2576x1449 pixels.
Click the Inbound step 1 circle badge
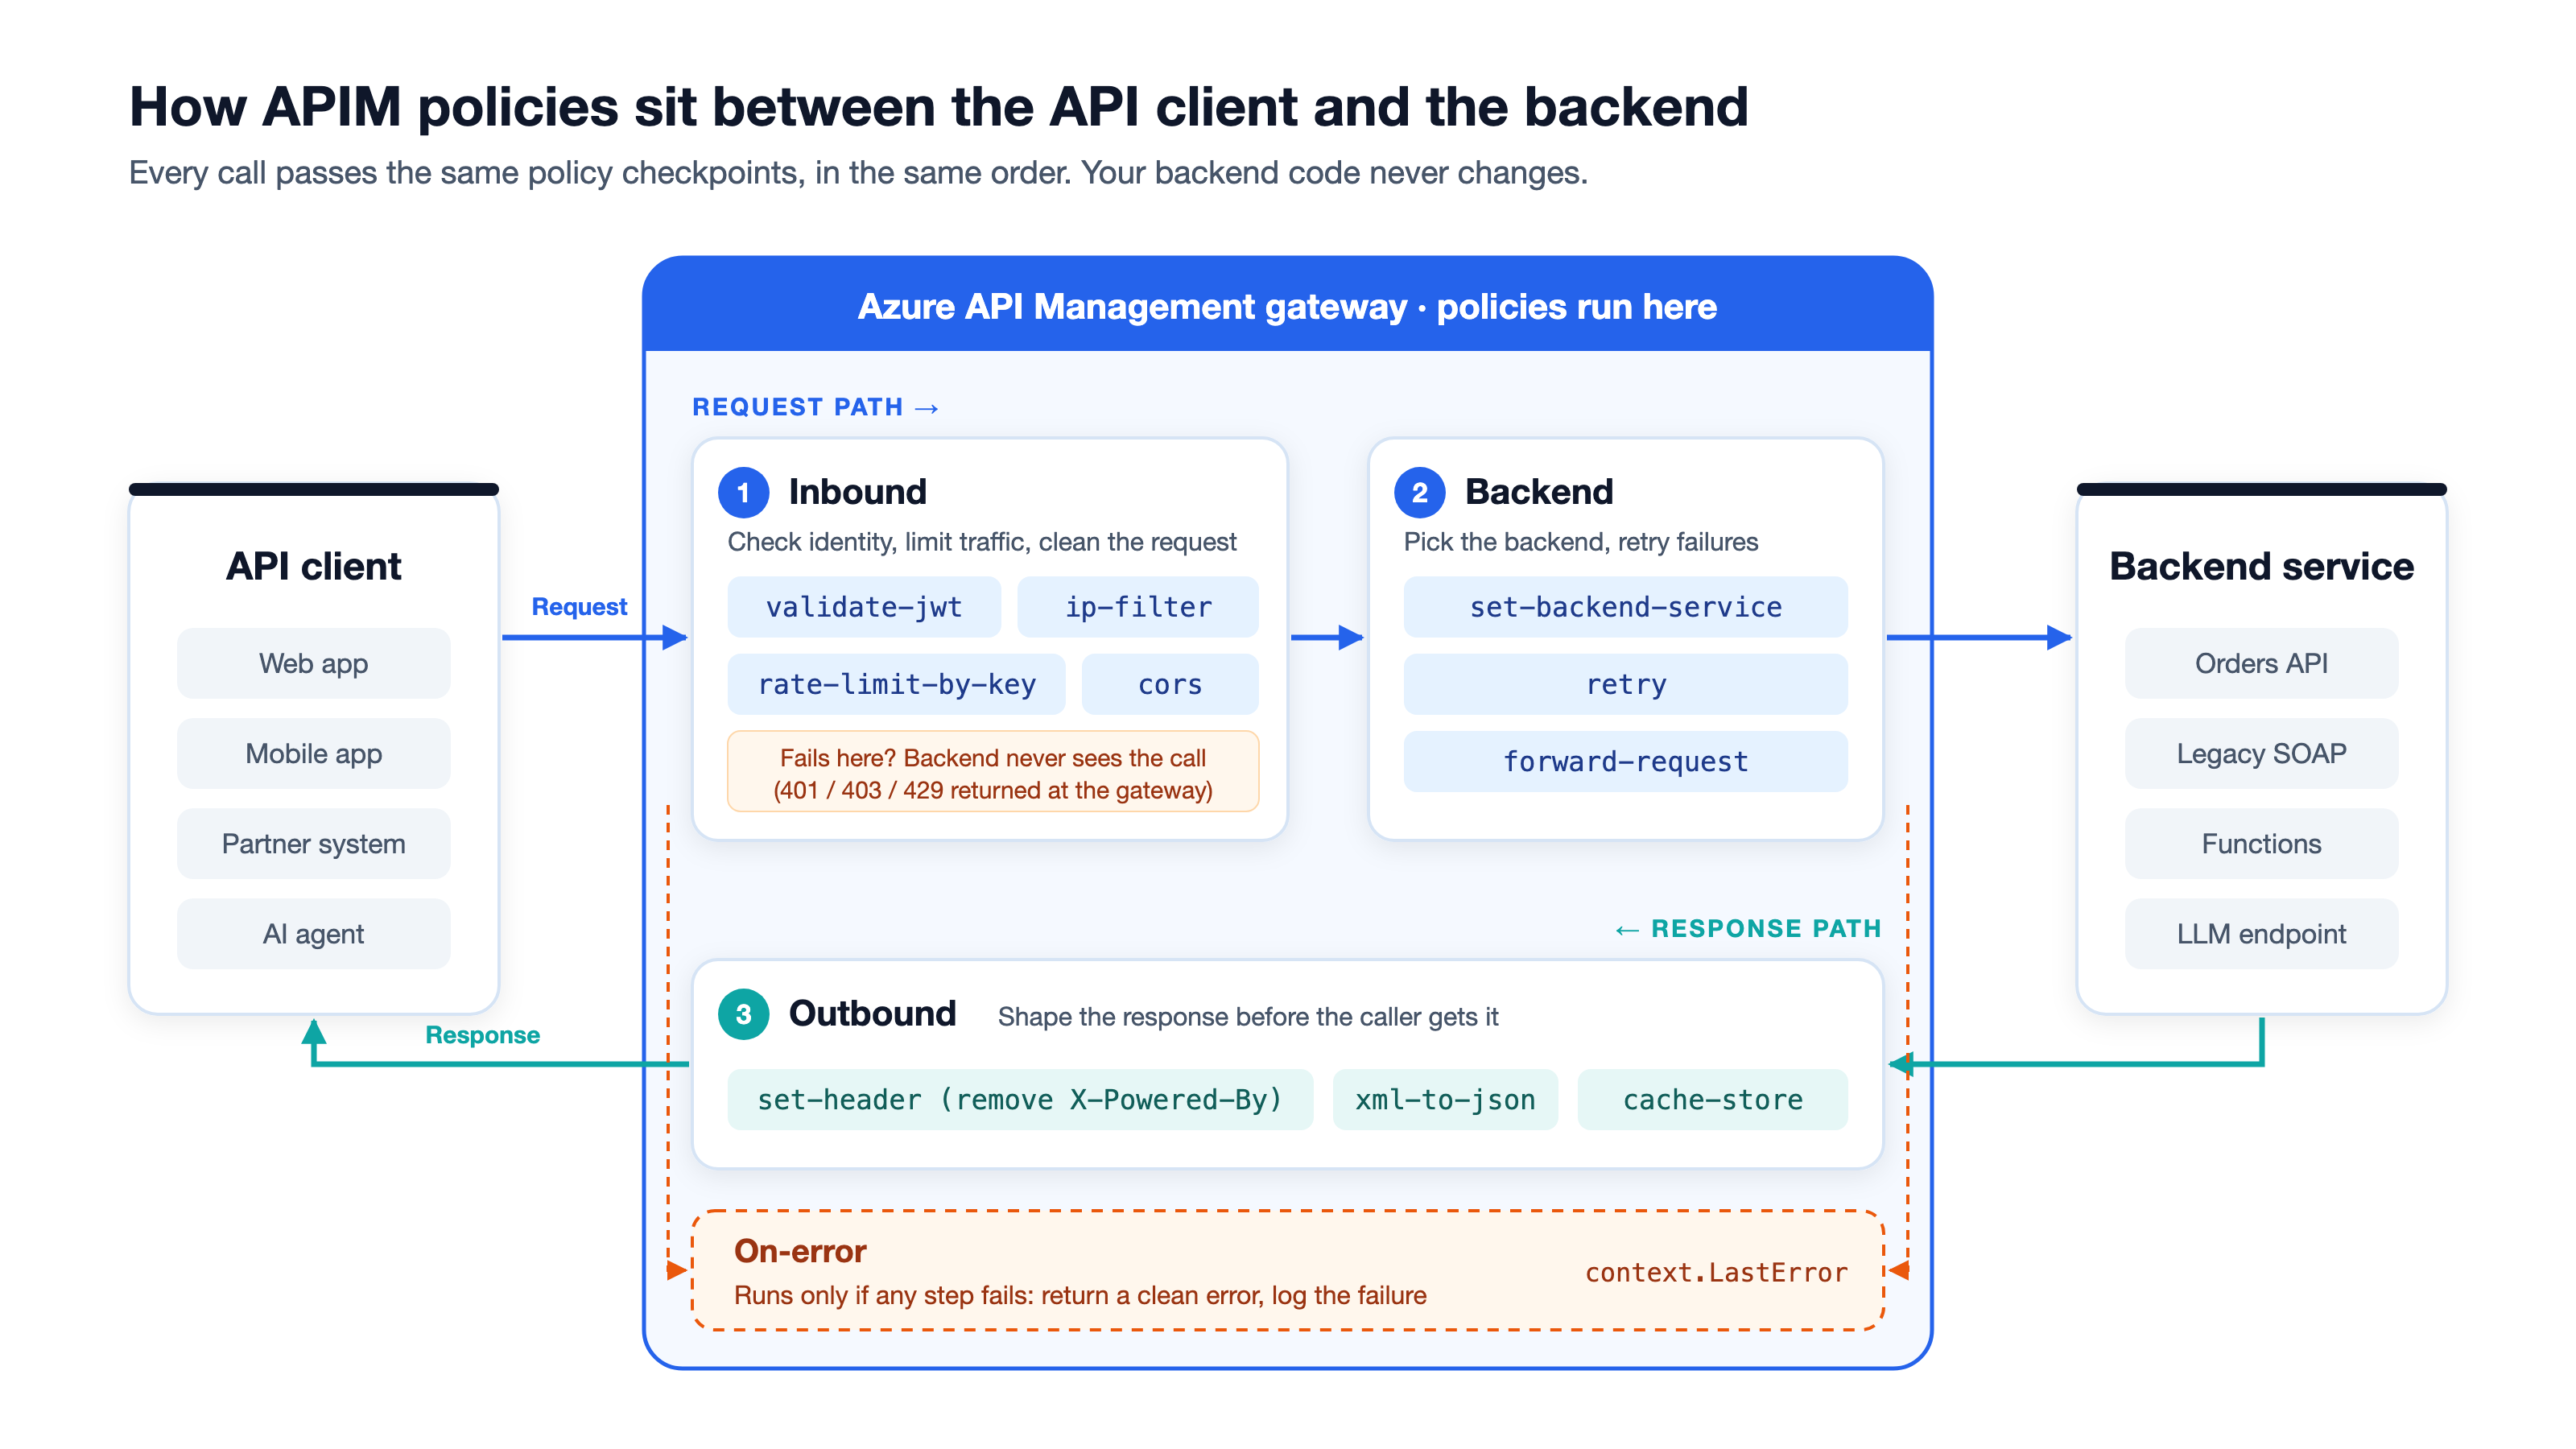click(743, 492)
